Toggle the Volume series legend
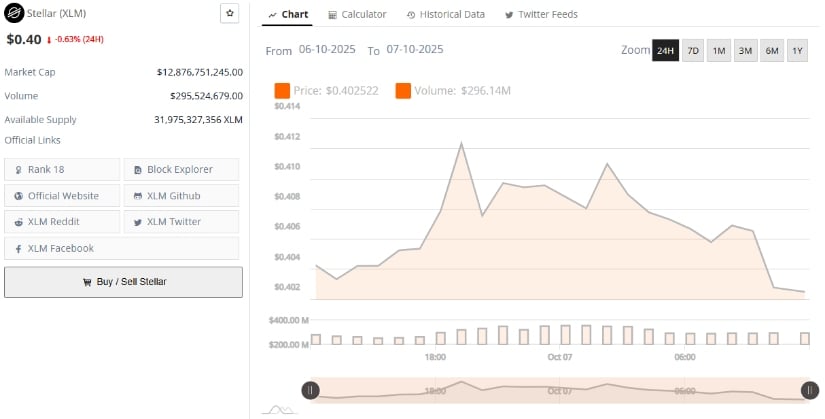825x419 pixels. tap(453, 91)
